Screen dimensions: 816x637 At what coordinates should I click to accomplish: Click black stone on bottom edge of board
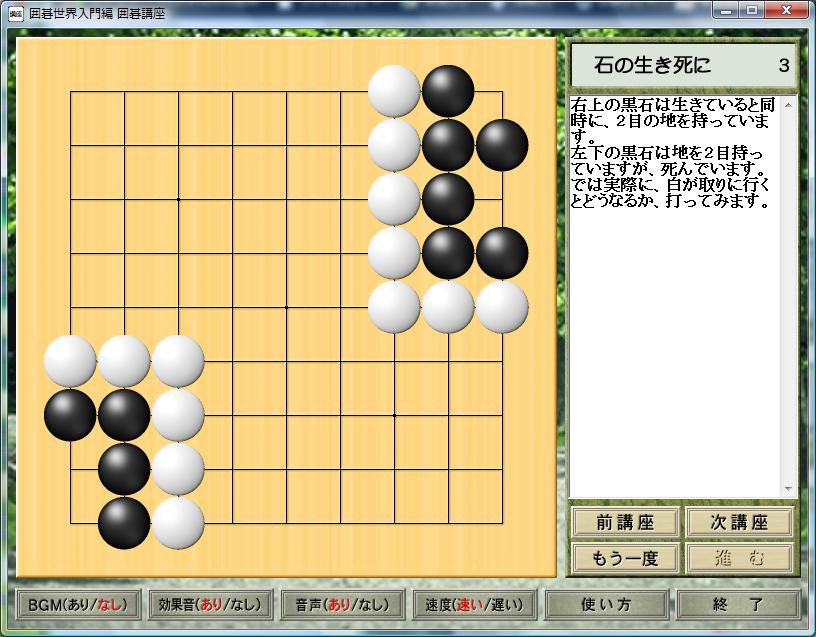pos(124,523)
